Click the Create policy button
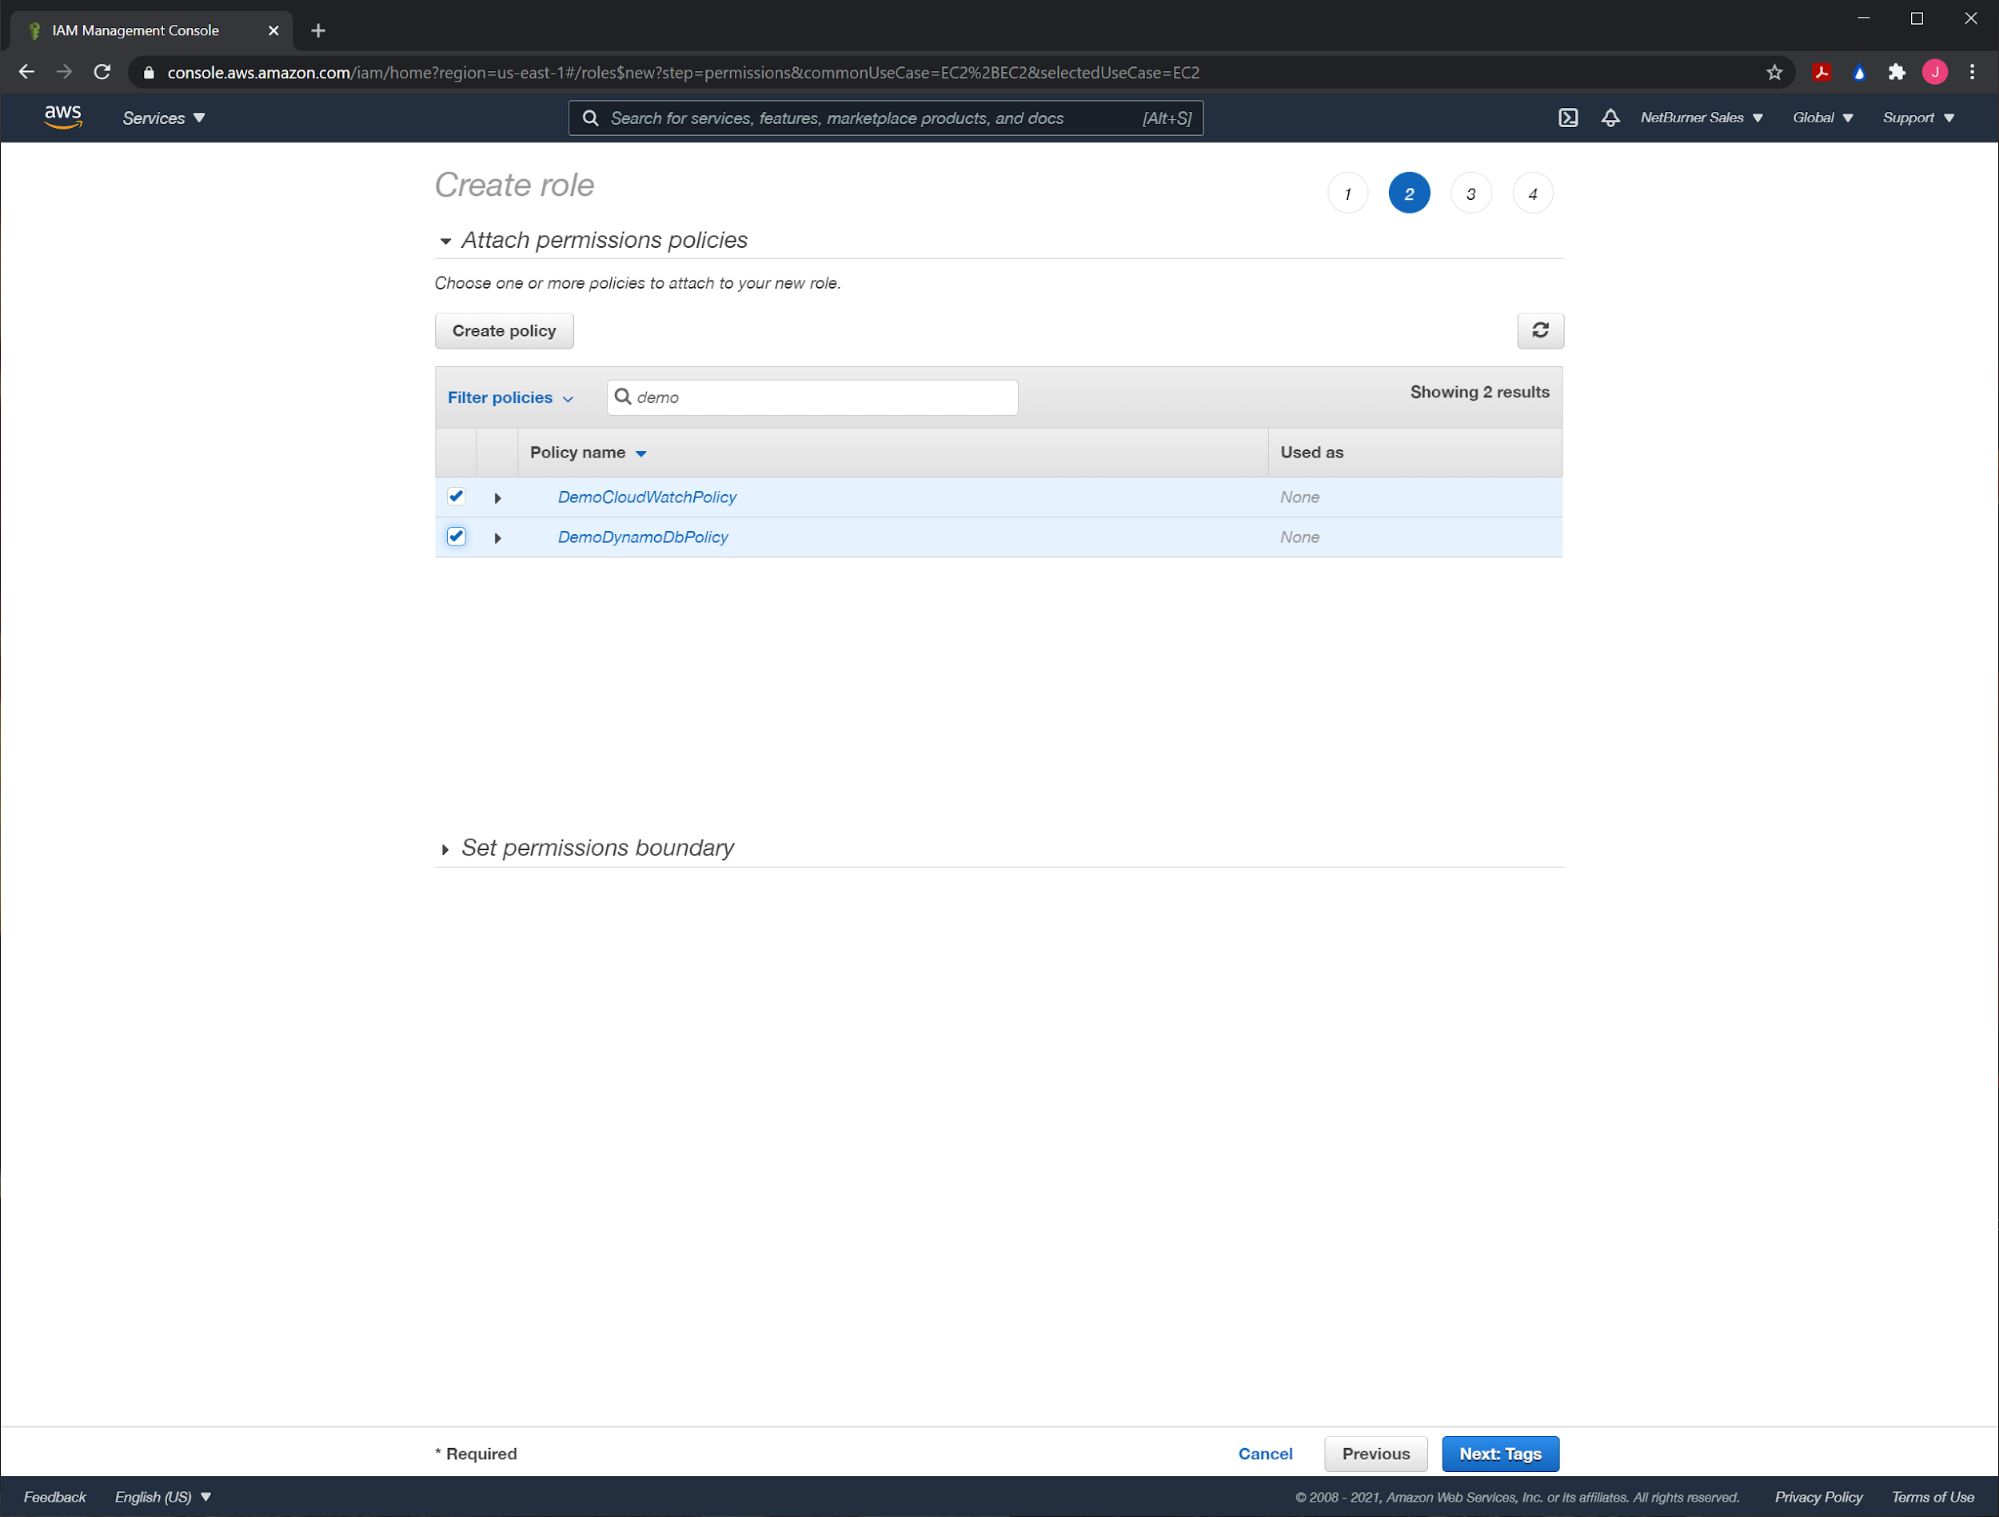The height and width of the screenshot is (1517, 1999). 504,331
